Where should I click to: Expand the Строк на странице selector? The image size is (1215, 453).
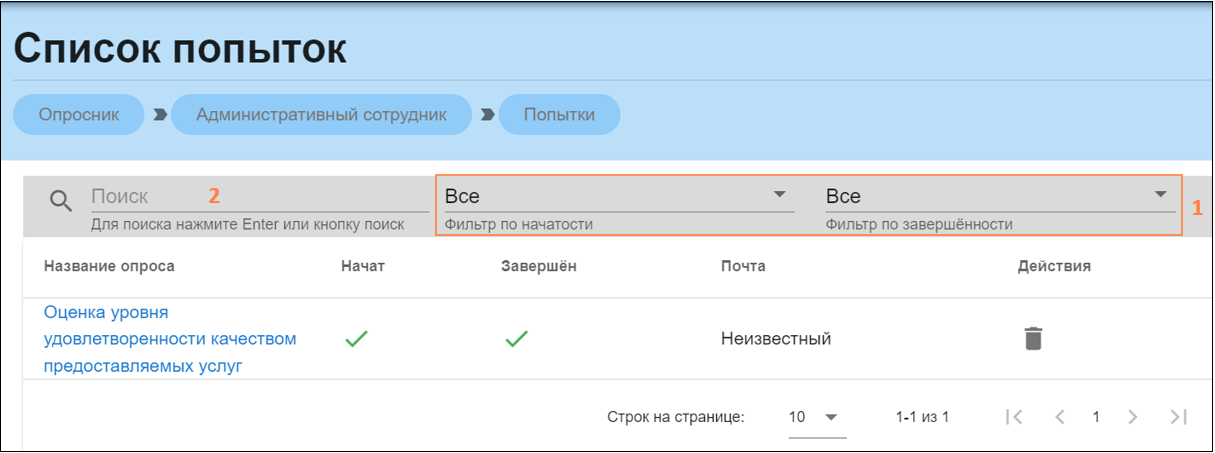[815, 417]
